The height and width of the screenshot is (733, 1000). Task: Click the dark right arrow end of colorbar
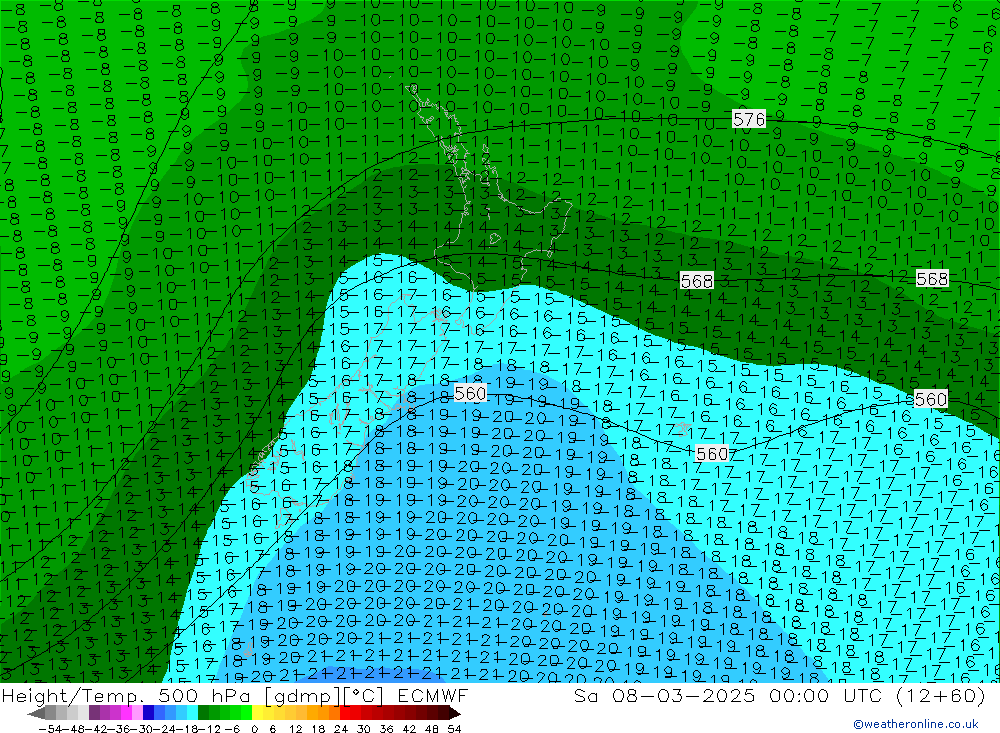[x=455, y=713]
